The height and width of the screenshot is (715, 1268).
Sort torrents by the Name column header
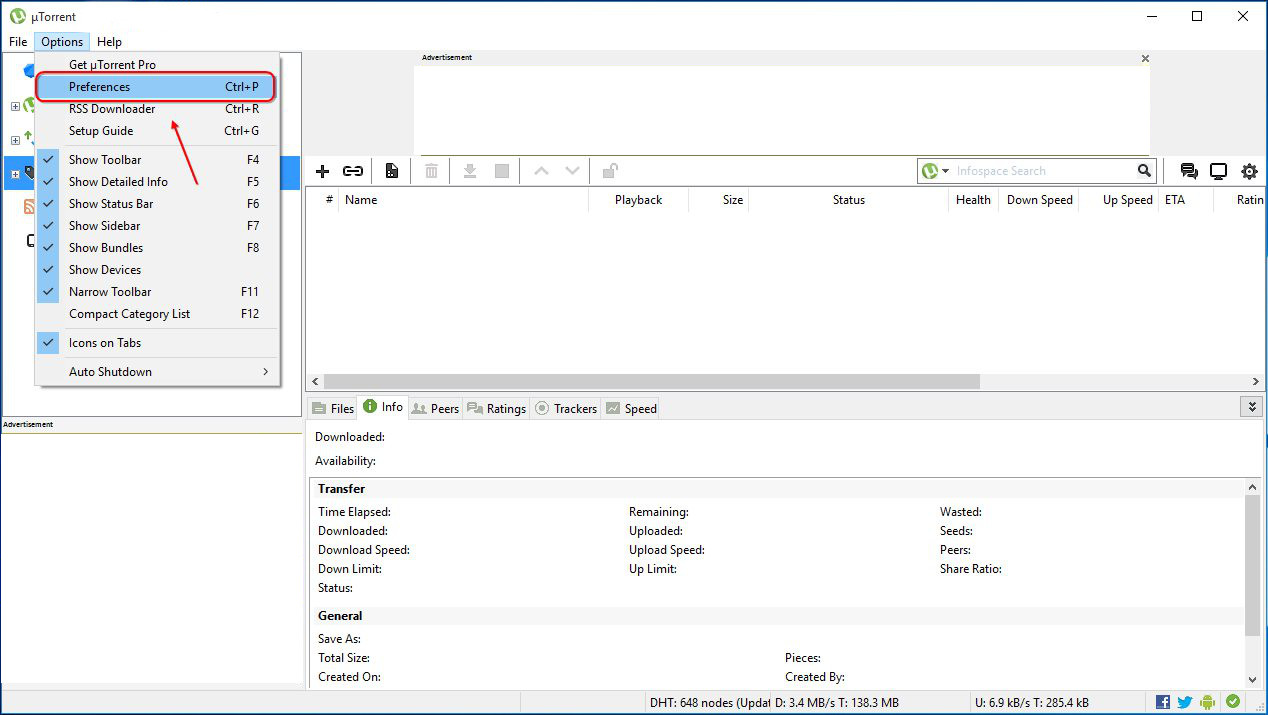point(463,200)
